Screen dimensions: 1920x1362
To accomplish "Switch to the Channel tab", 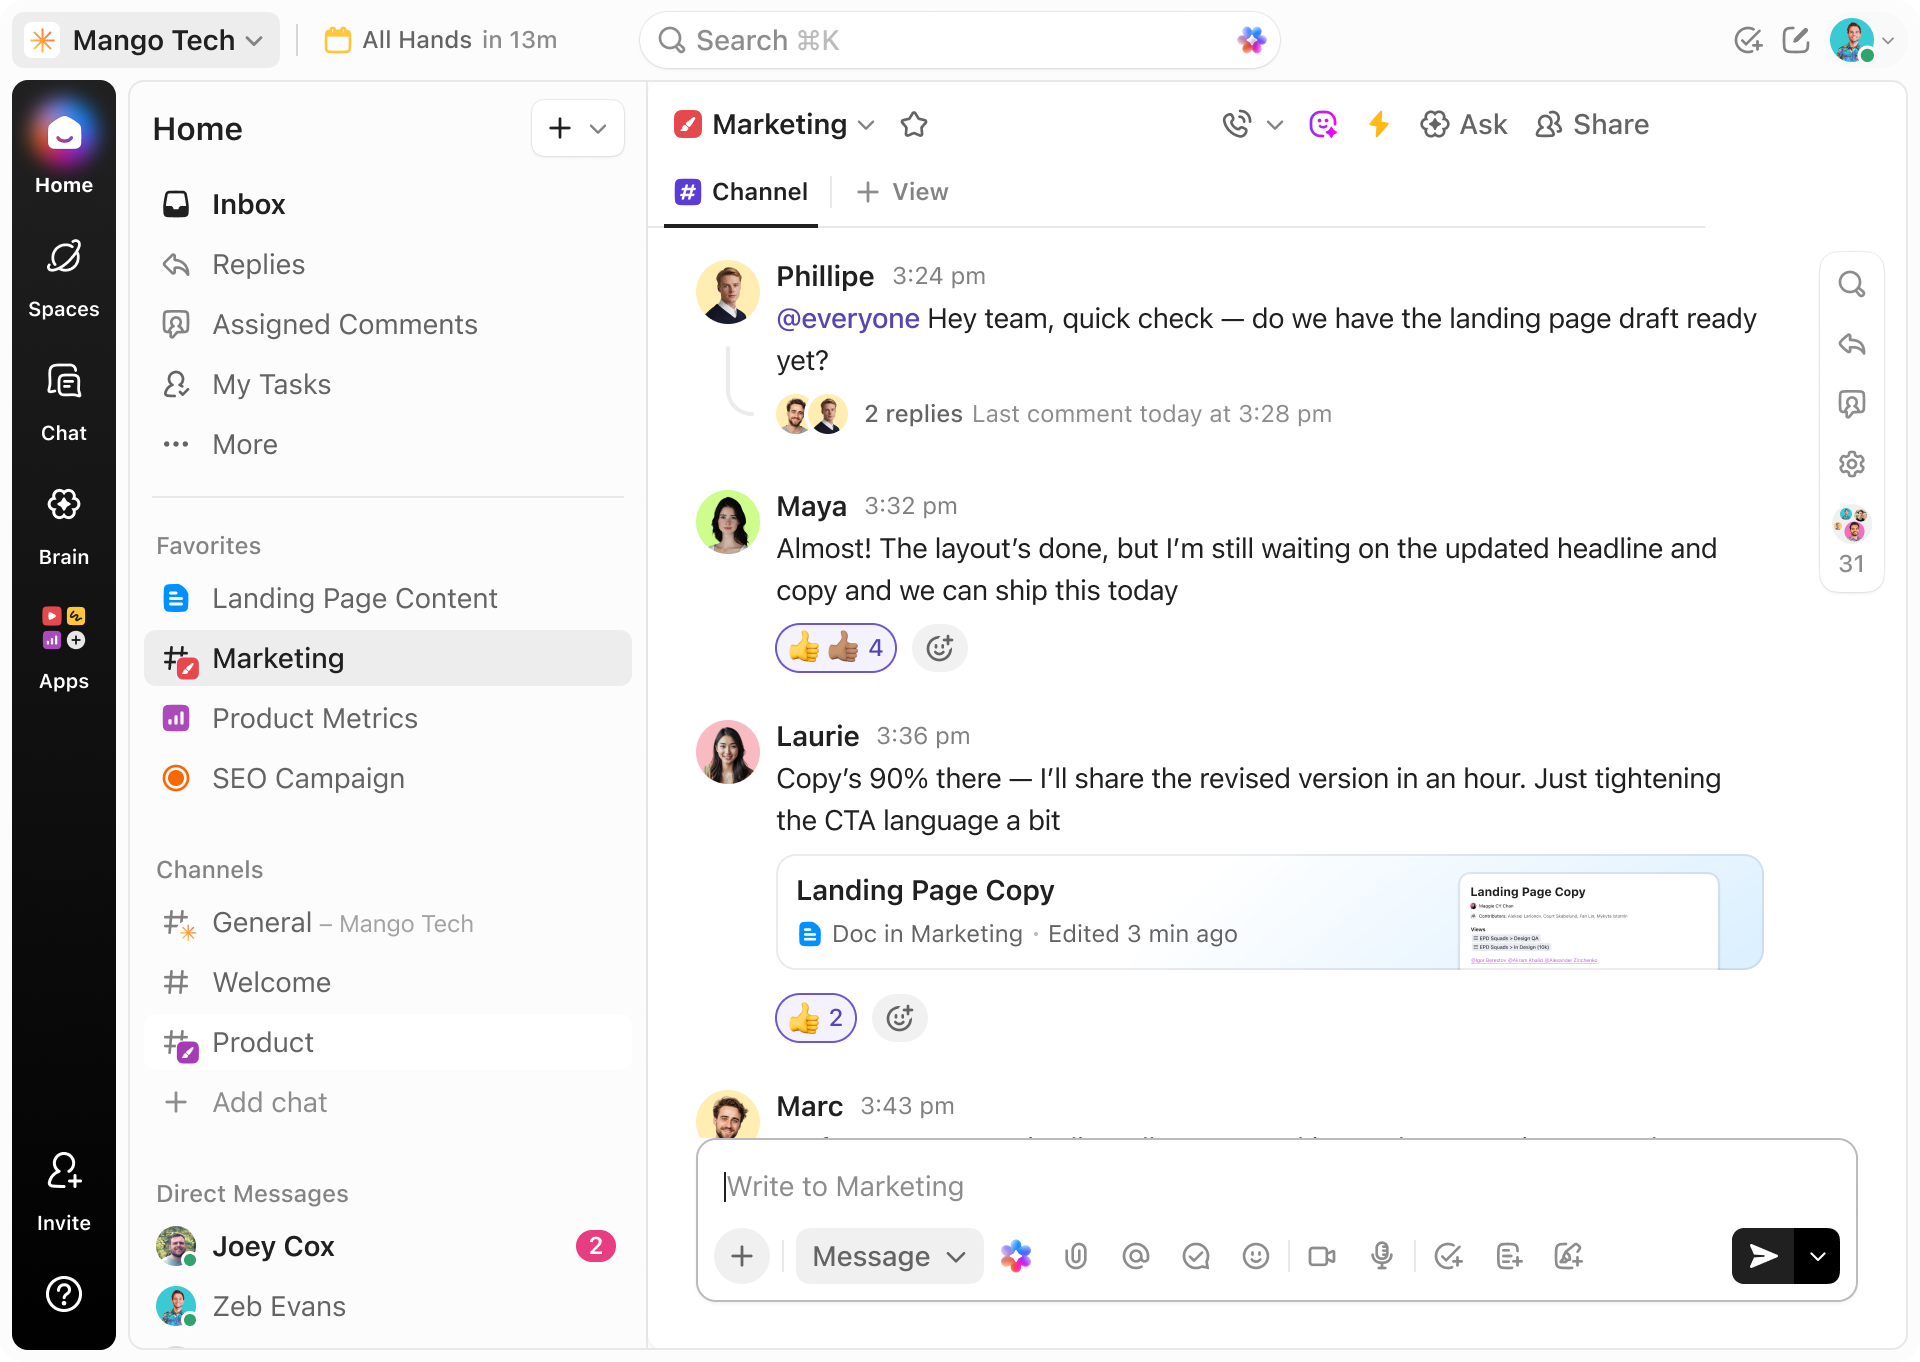I will click(741, 192).
